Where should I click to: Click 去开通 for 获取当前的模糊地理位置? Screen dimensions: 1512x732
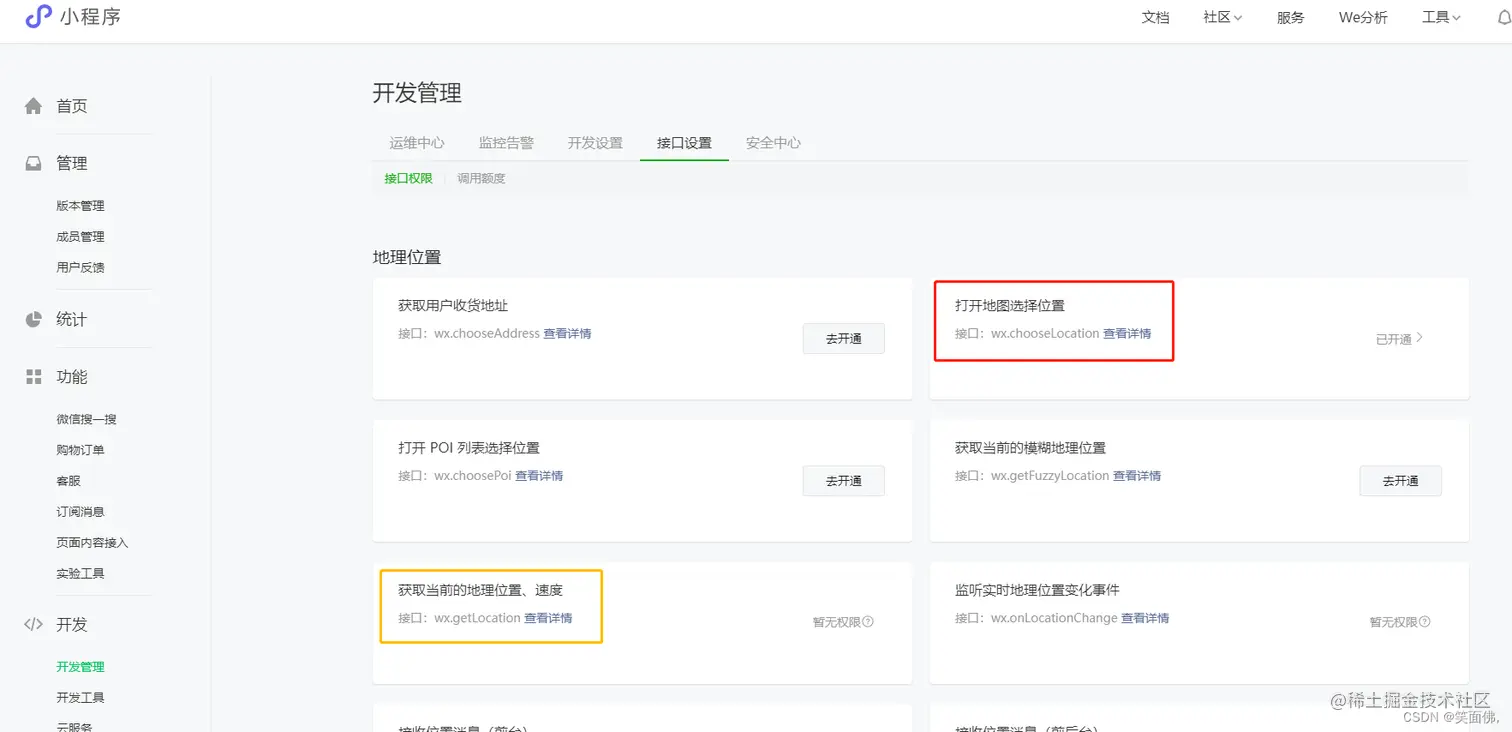[x=1400, y=481]
